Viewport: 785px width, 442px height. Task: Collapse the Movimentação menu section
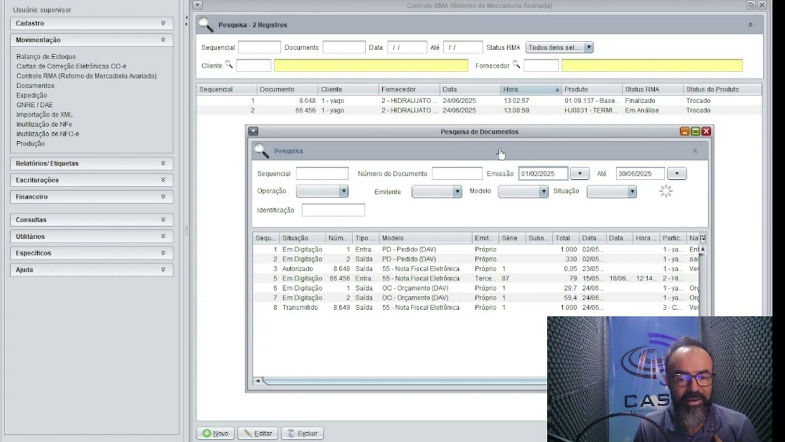tap(92, 40)
